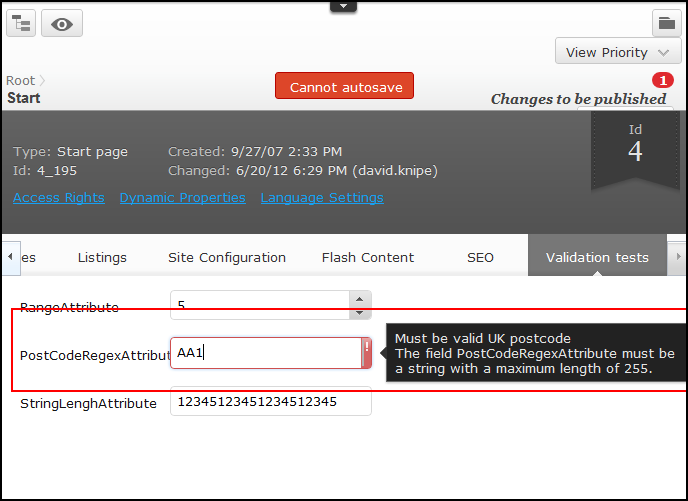Image resolution: width=688 pixels, height=501 pixels.
Task: Expand the top pull-down handle arrow
Action: click(x=344, y=6)
